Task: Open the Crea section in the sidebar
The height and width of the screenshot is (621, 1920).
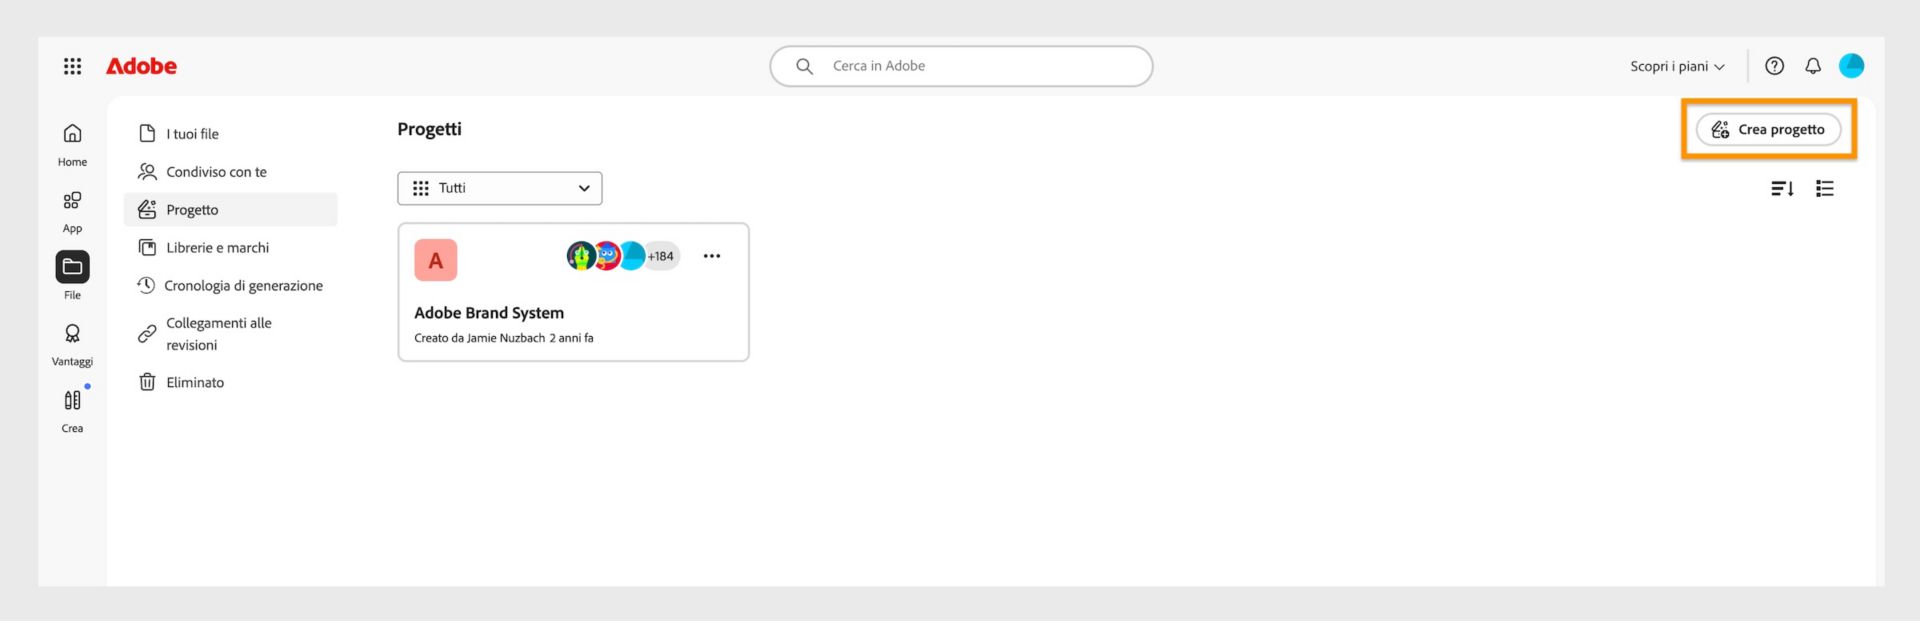Action: click(71, 403)
